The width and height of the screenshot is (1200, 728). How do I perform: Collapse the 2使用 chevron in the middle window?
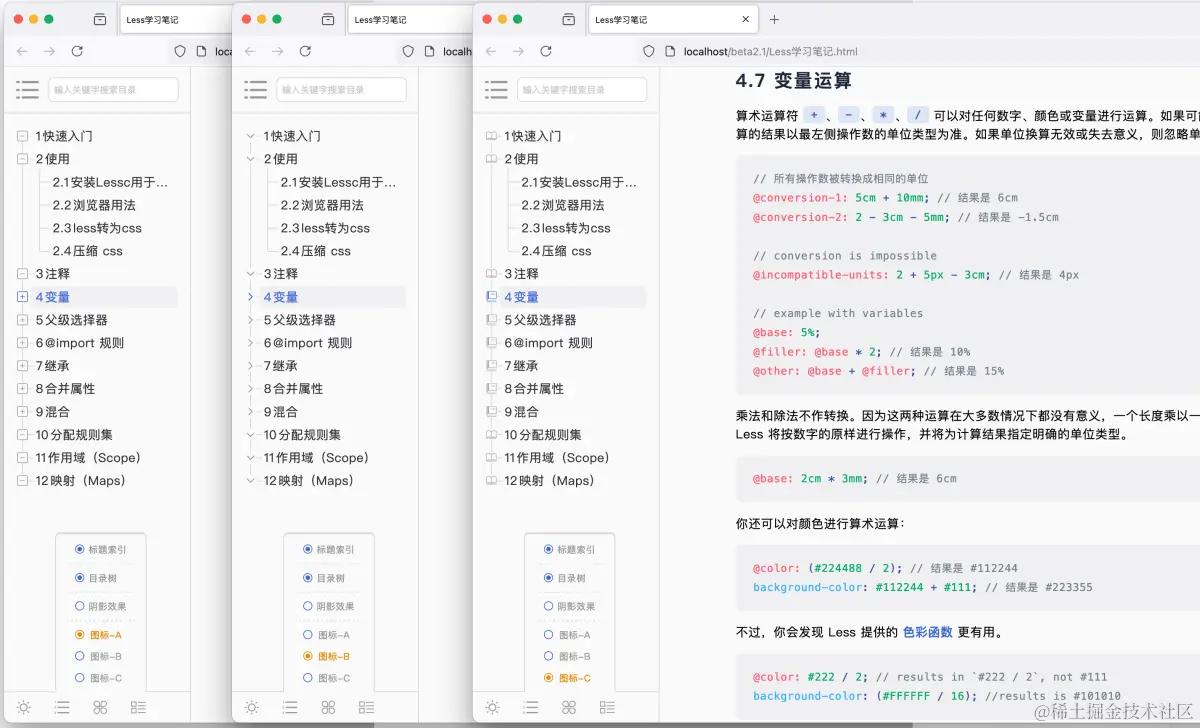tap(250, 159)
